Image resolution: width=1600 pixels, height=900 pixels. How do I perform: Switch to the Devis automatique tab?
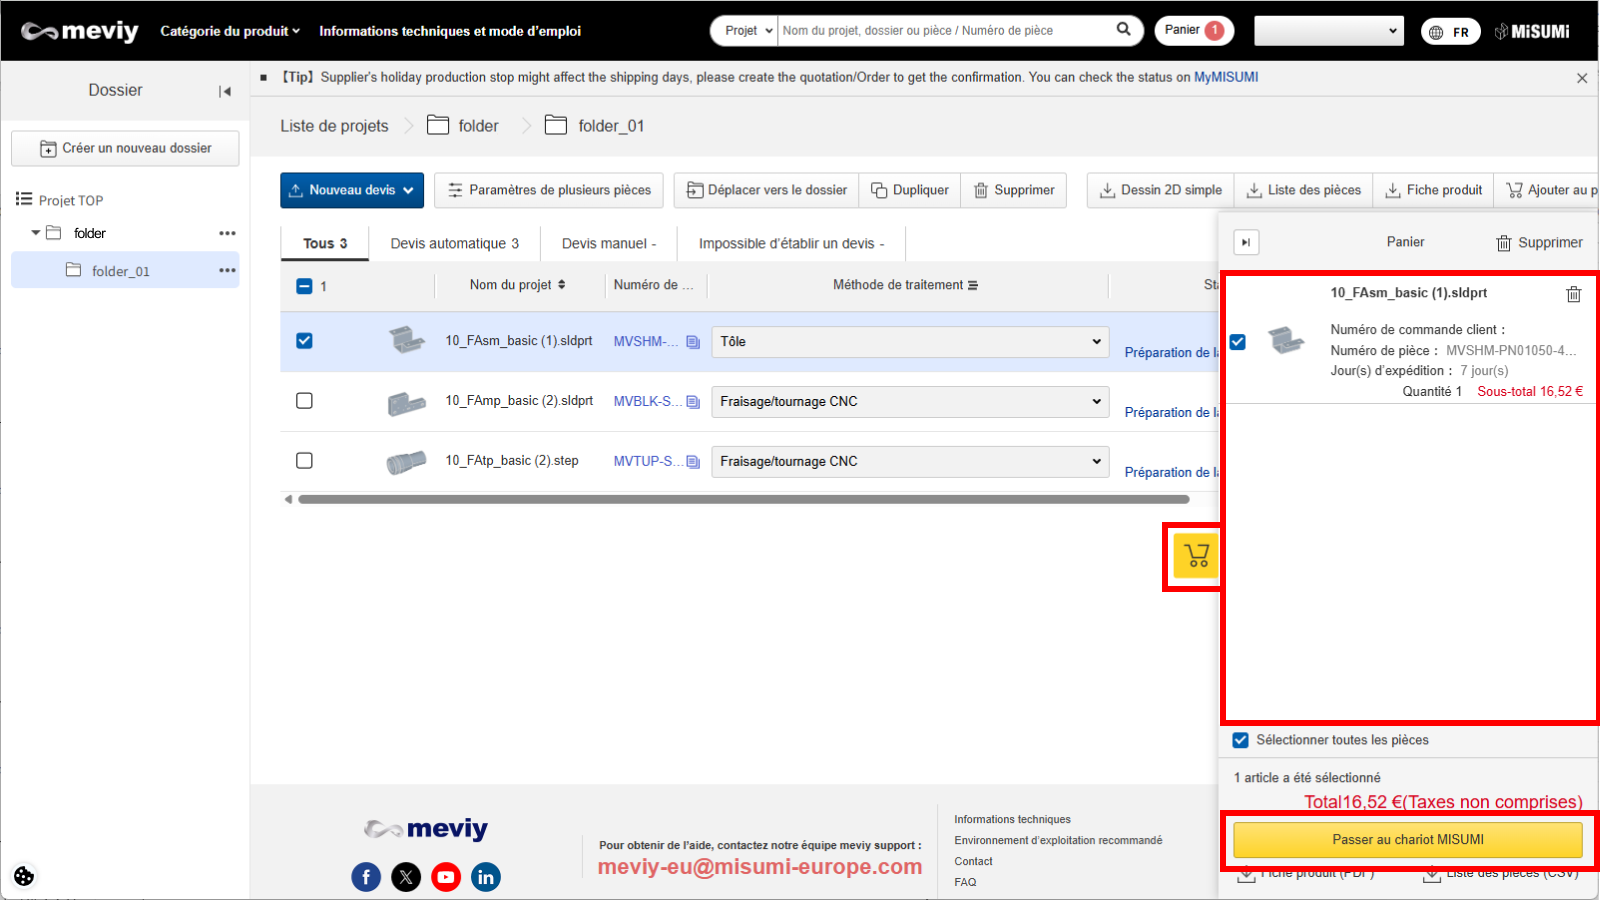click(x=454, y=244)
